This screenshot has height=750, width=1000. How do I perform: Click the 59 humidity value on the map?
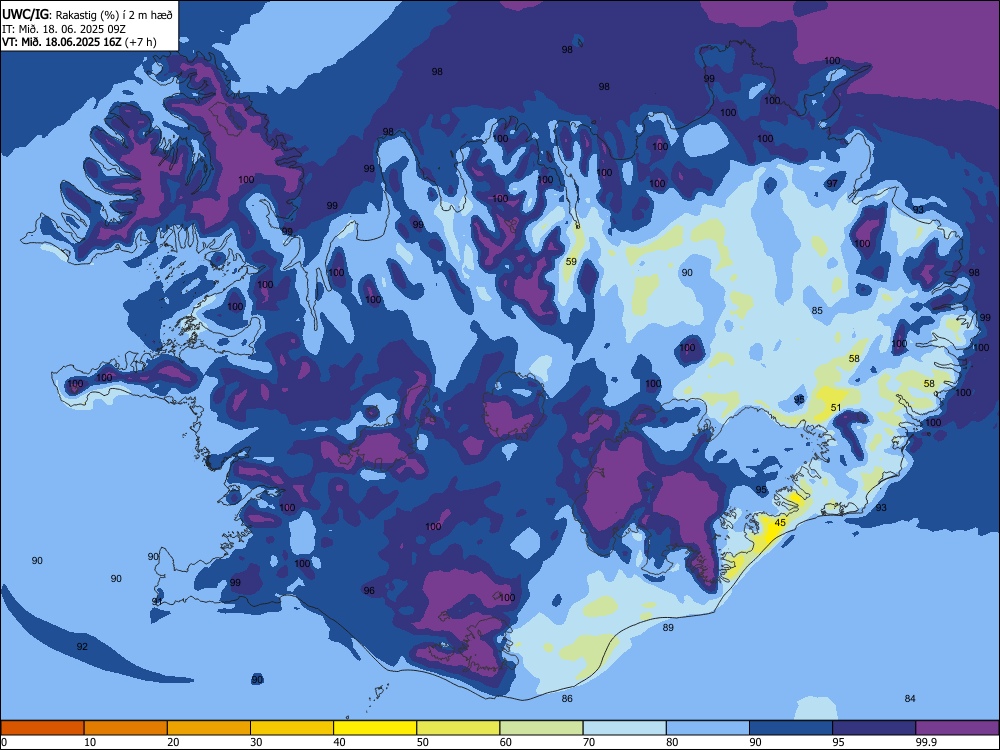(571, 261)
